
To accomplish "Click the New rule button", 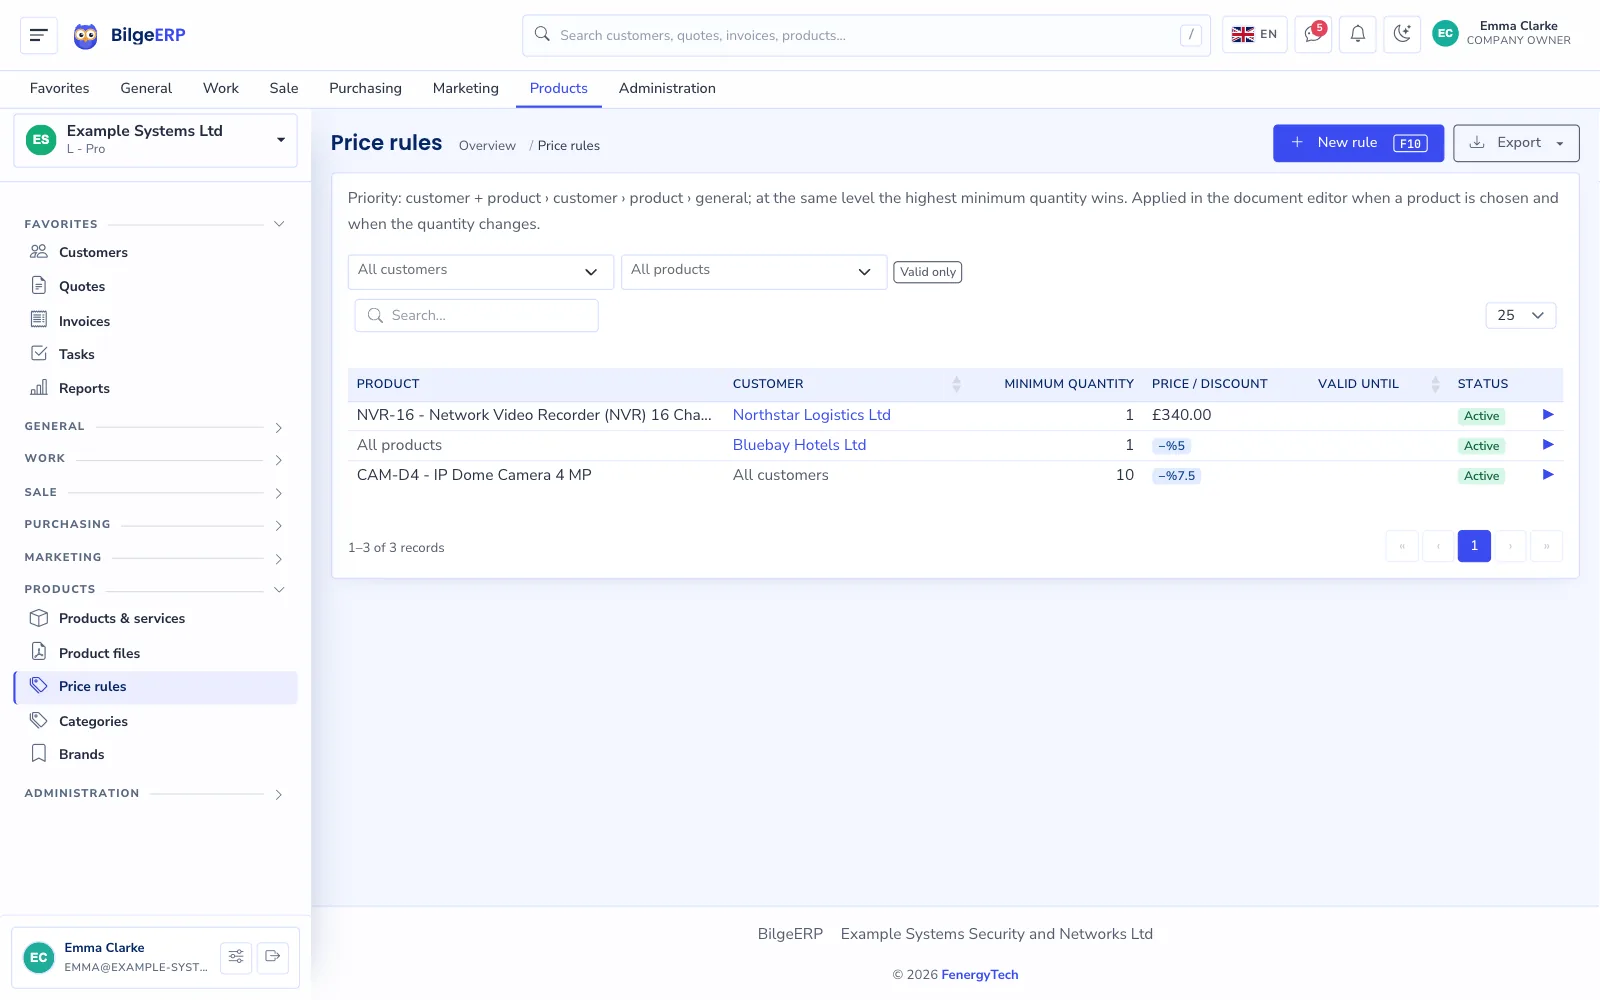I will pyautogui.click(x=1358, y=143).
